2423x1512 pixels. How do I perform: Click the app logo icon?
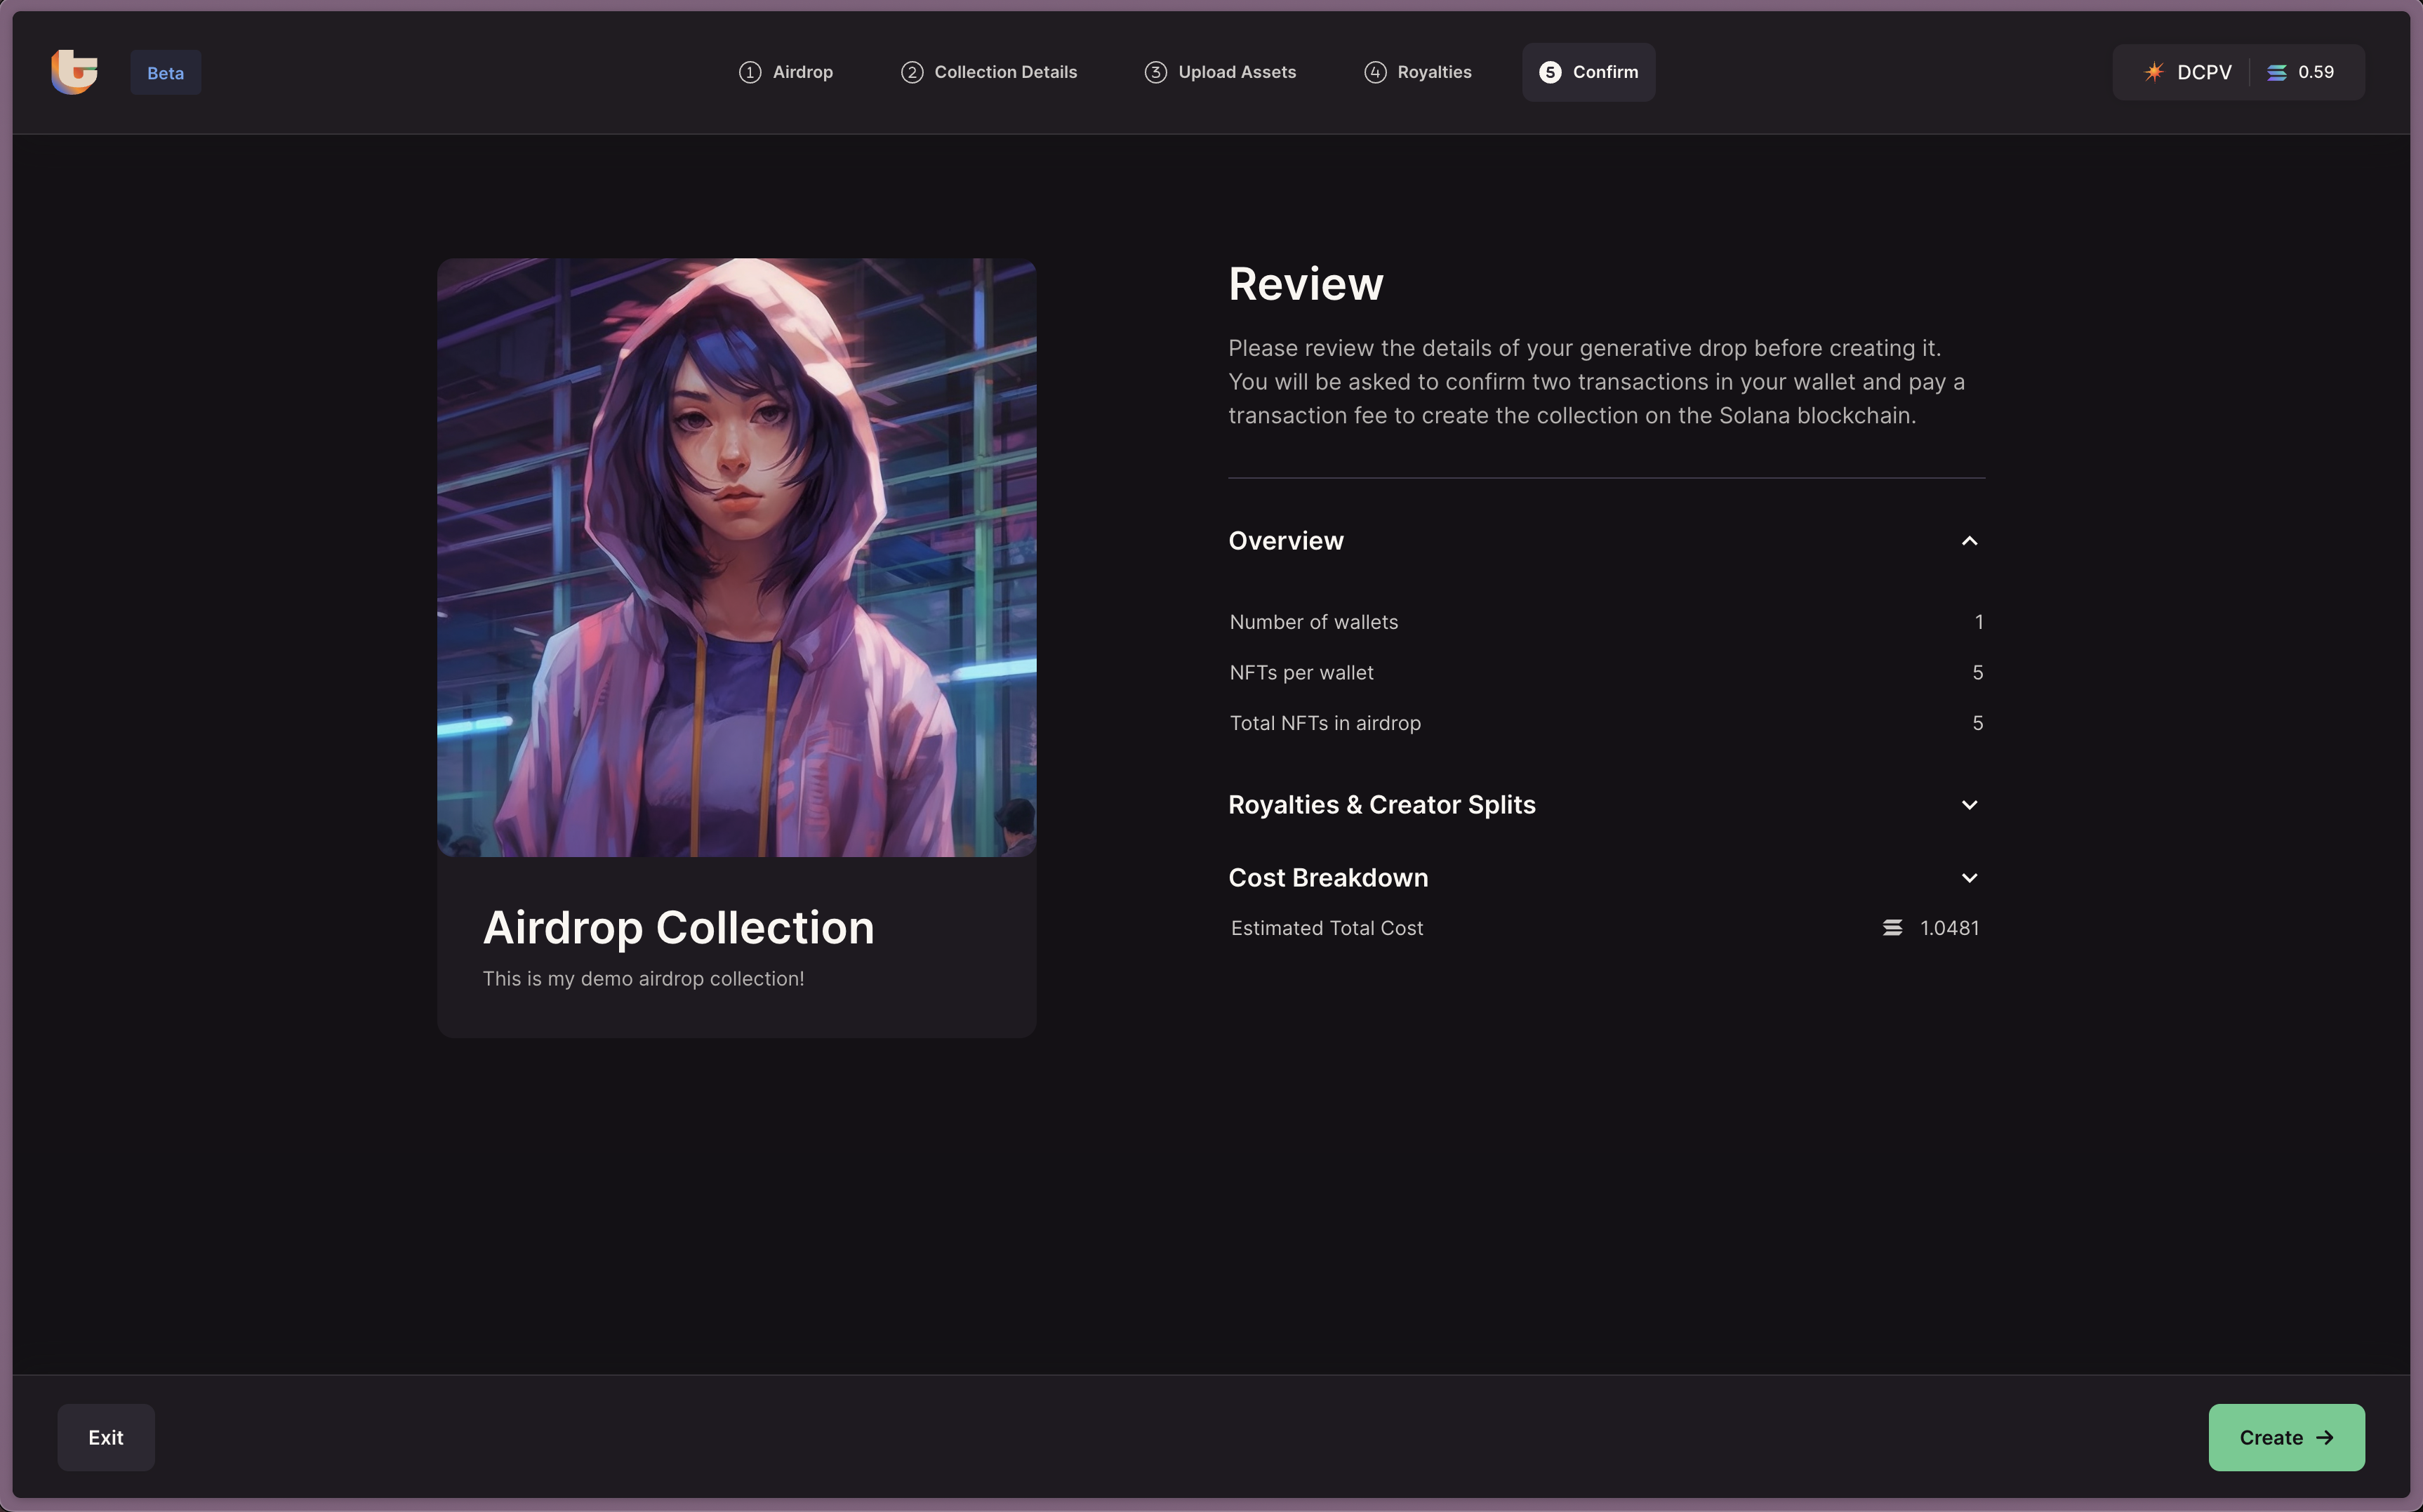tap(74, 72)
